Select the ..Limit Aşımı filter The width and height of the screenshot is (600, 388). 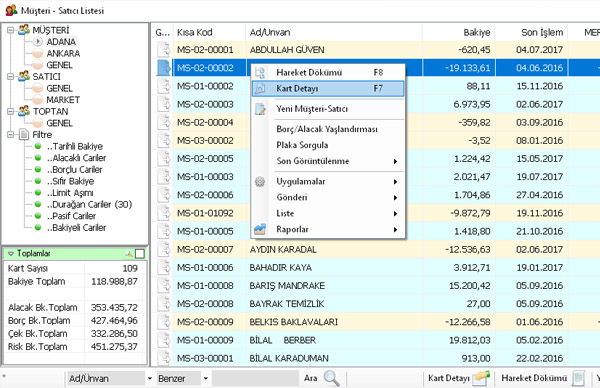(70, 193)
